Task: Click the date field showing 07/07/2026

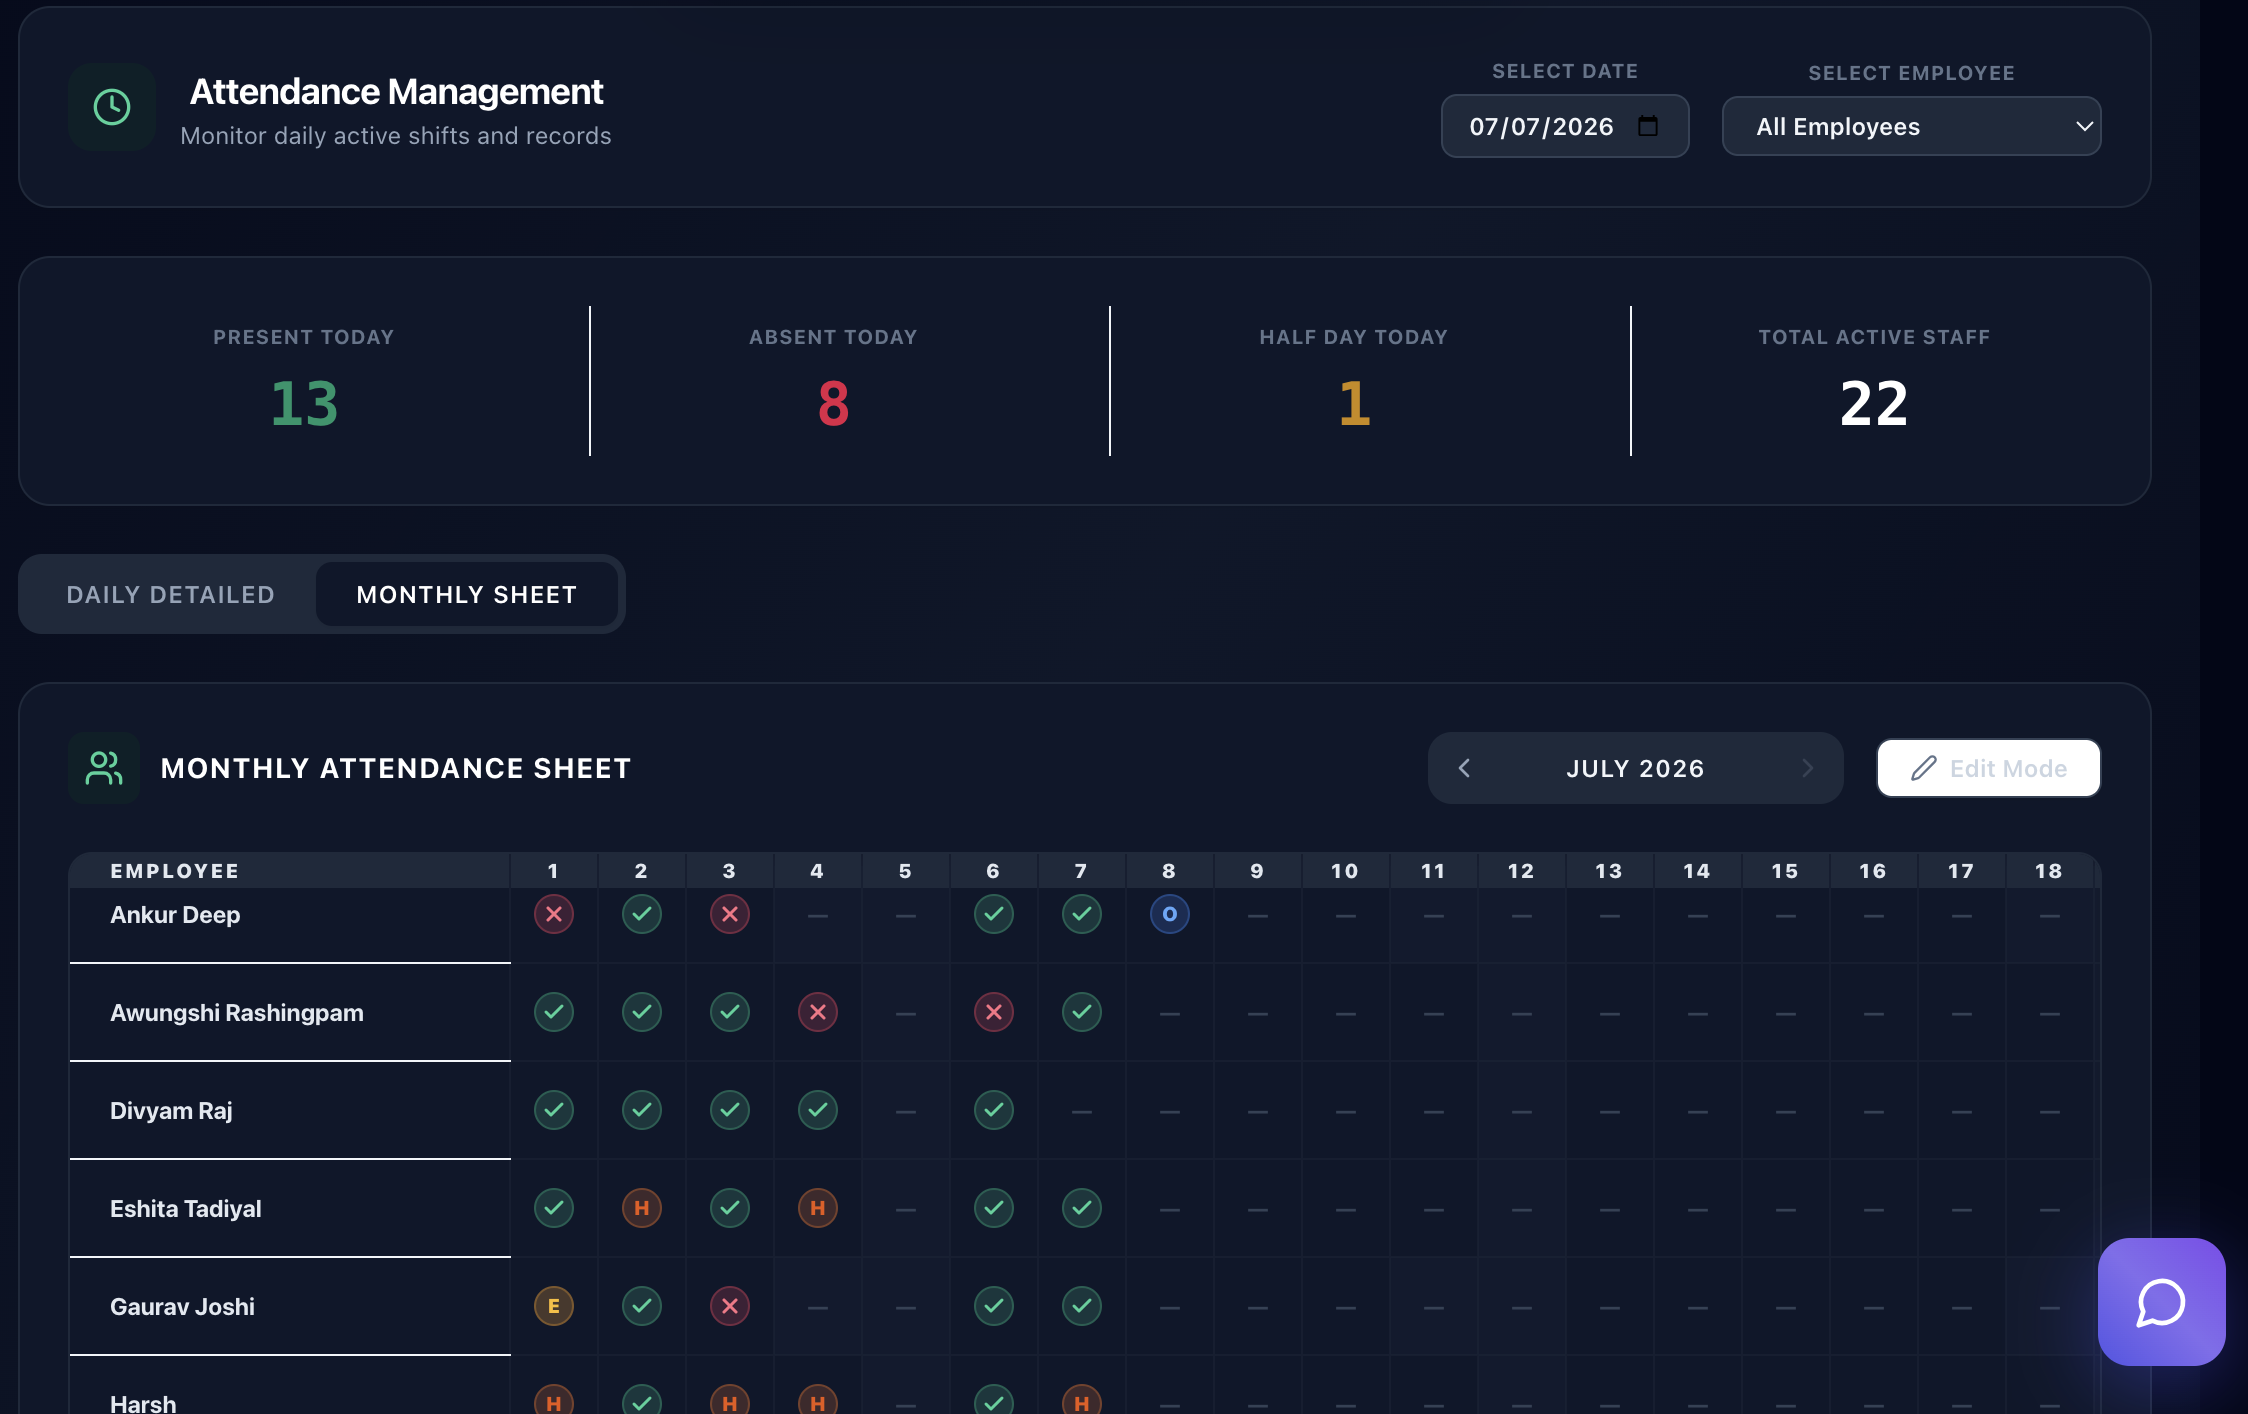Action: tap(1565, 126)
